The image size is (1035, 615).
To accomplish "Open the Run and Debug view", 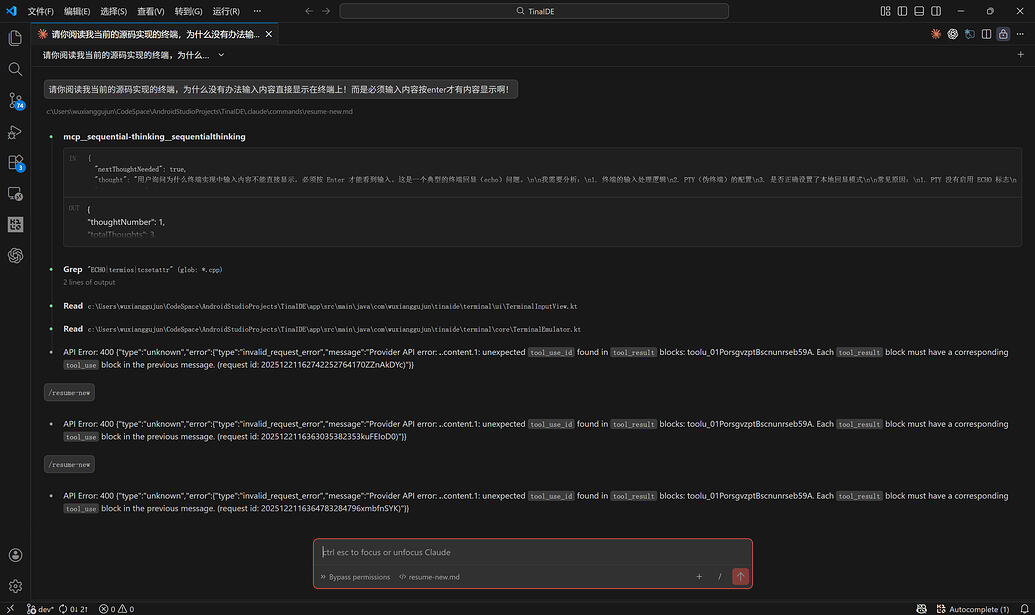I will click(15, 131).
